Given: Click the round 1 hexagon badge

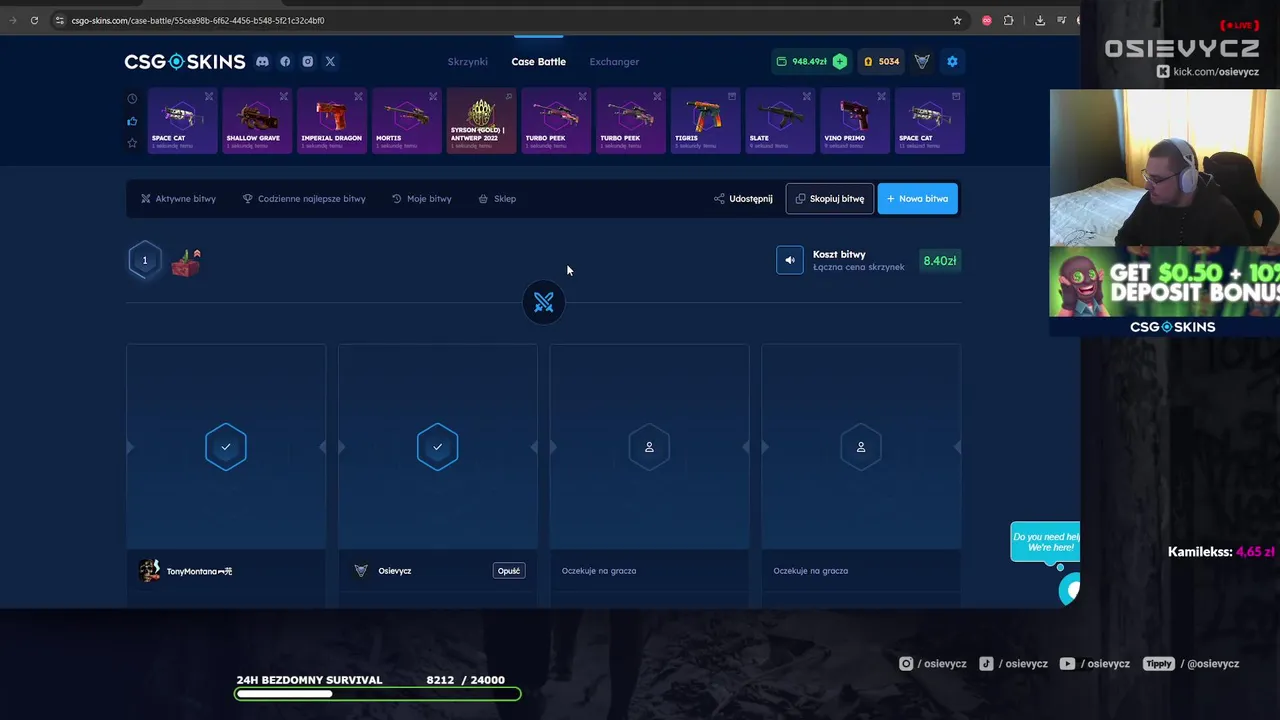Looking at the screenshot, I should pos(144,261).
